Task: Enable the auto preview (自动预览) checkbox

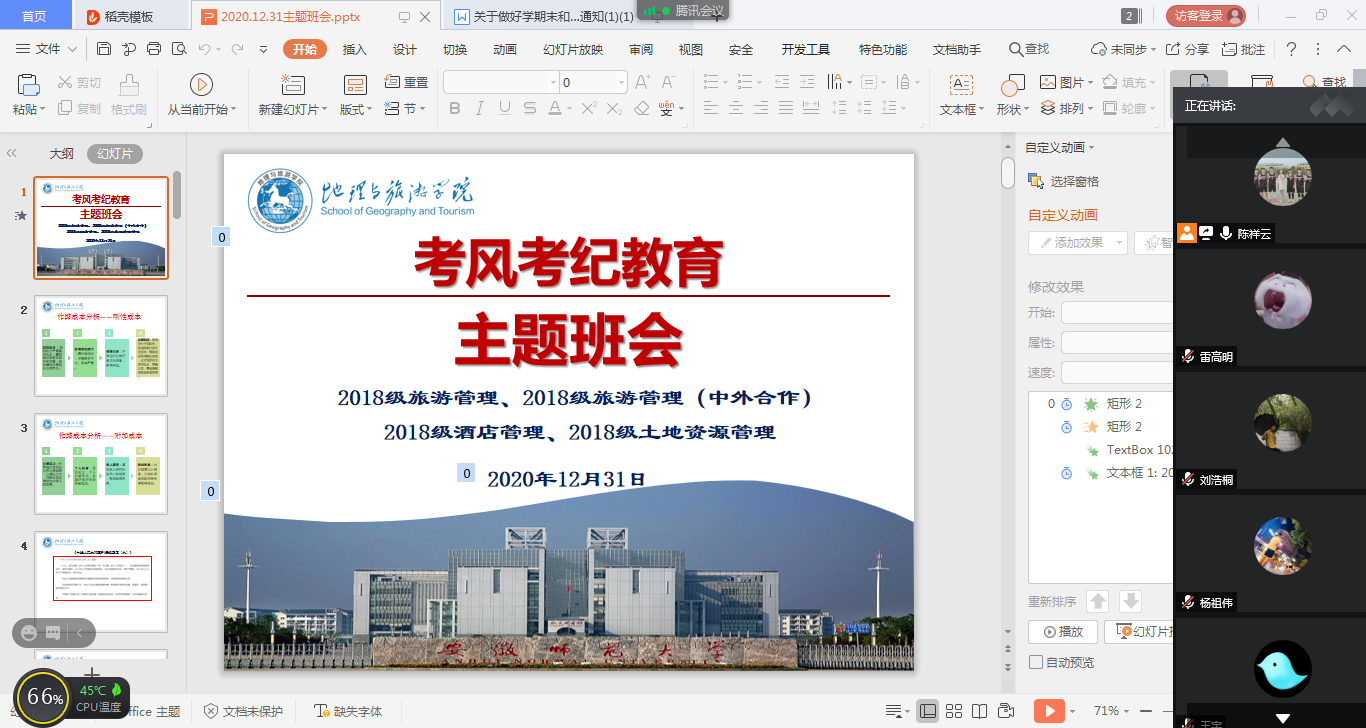Action: point(1035,662)
